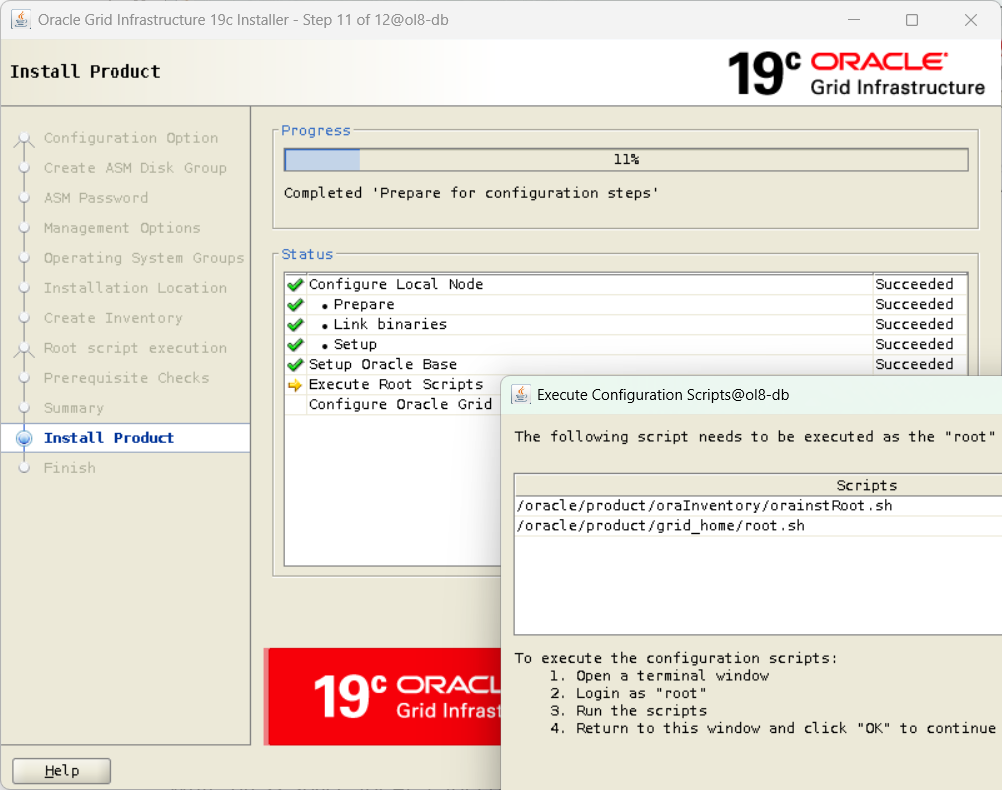Click green check beside Setup row
1002x790 pixels.
(295, 345)
